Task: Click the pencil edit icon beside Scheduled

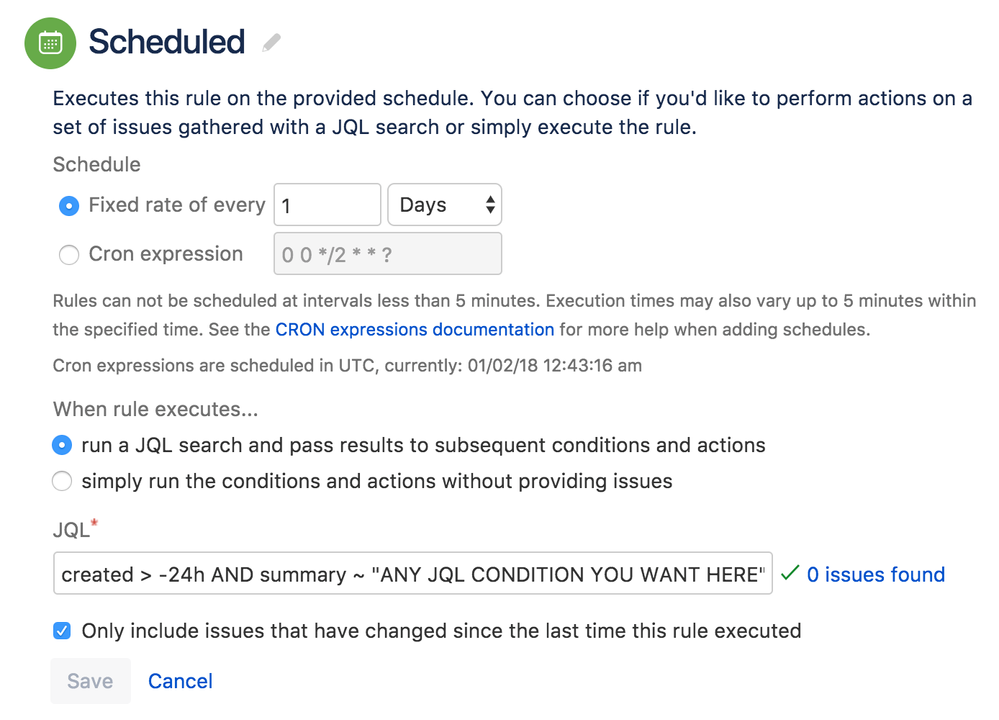Action: 271,43
